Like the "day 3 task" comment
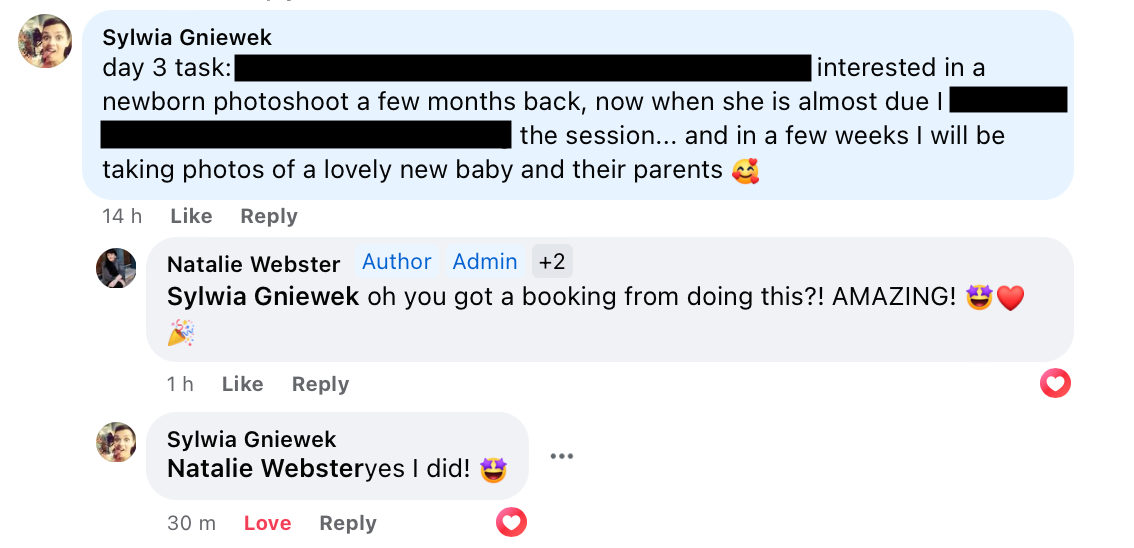The height and width of the screenshot is (548, 1134). [x=191, y=216]
